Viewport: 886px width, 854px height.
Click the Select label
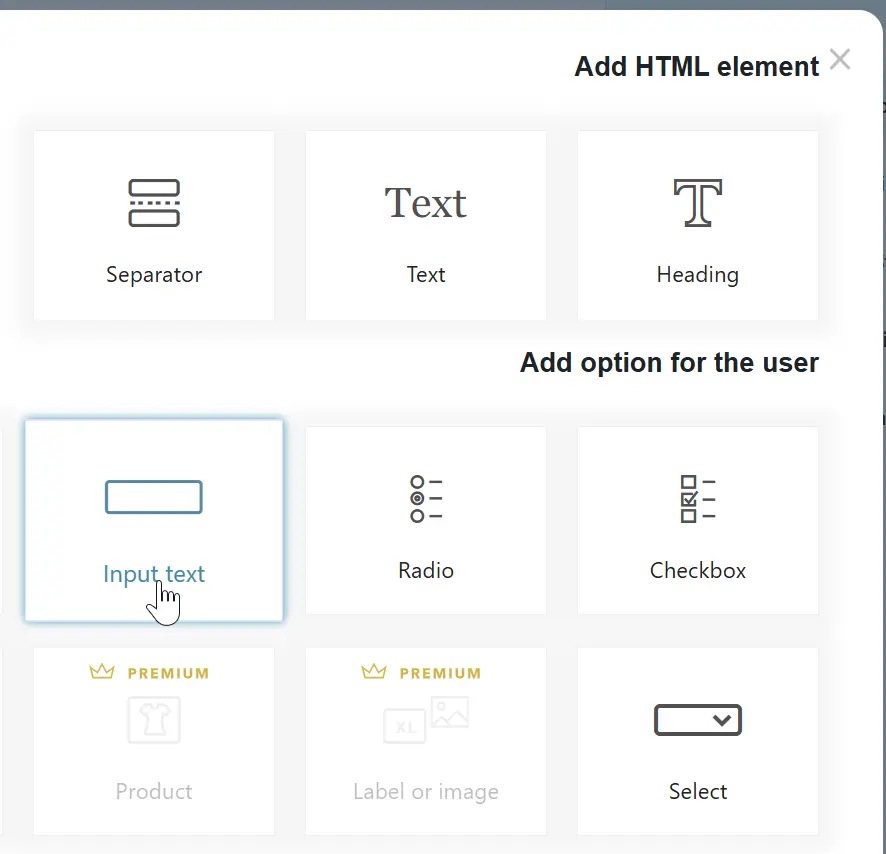click(x=698, y=791)
